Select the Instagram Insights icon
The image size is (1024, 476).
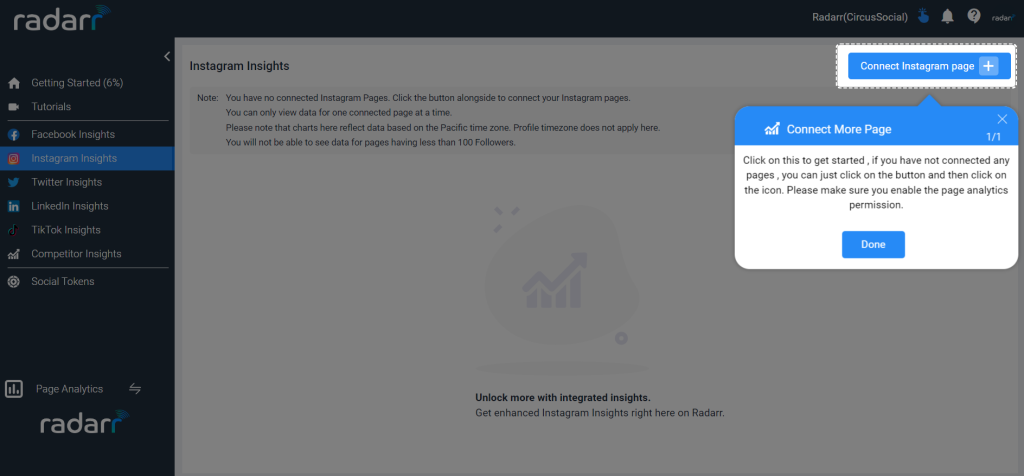click(14, 159)
